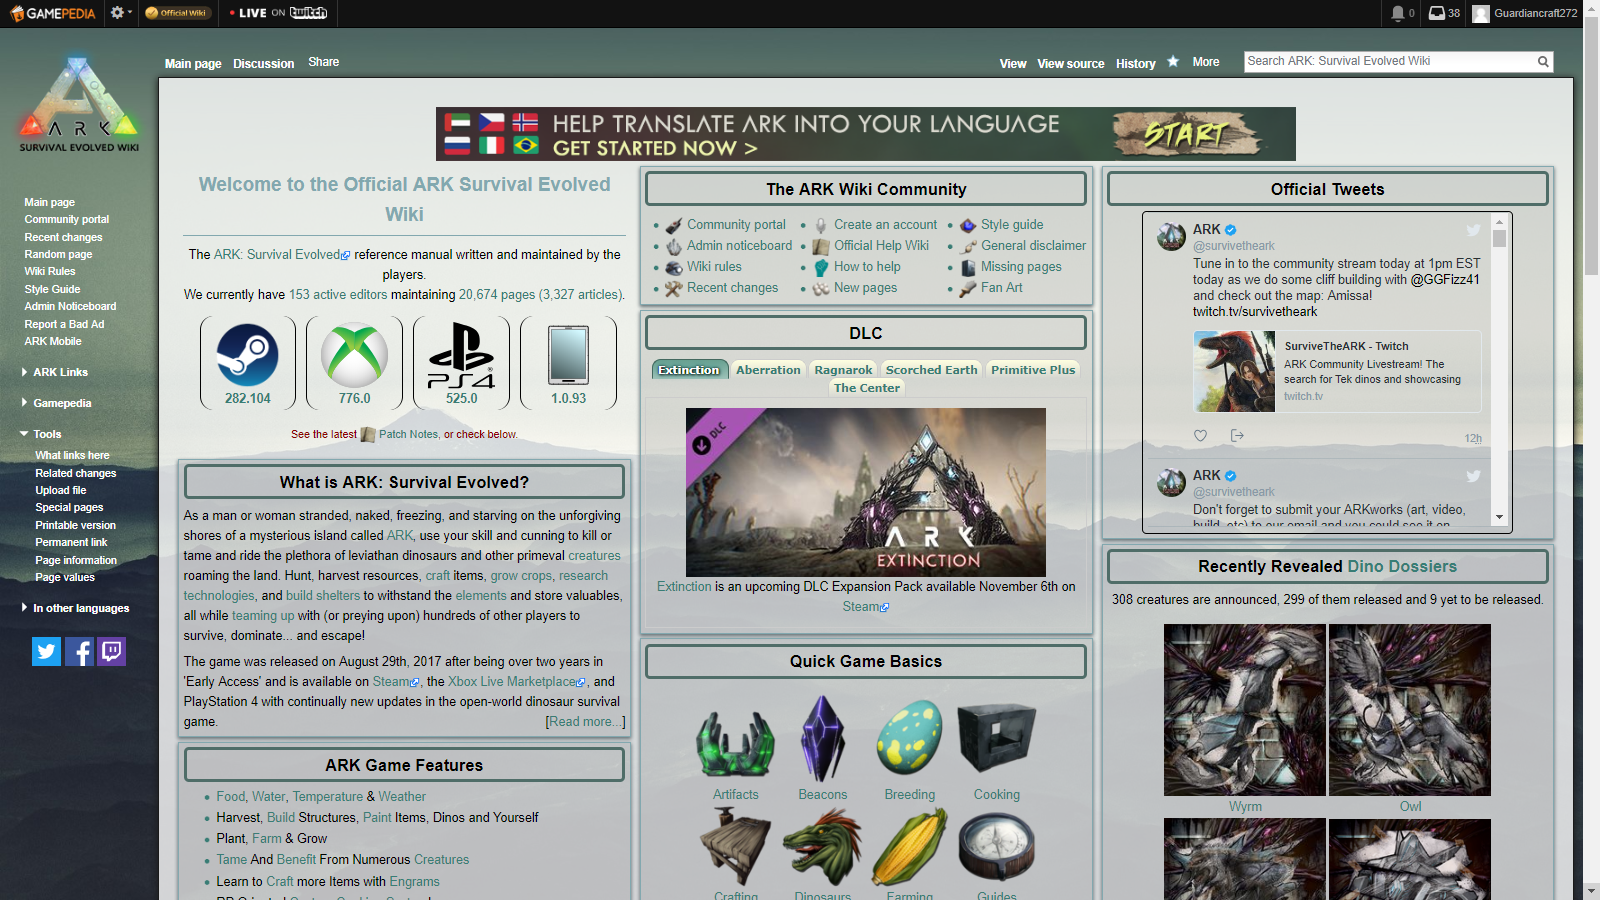The image size is (1600, 900).
Task: Open the Mobile platform icon
Action: click(568, 355)
